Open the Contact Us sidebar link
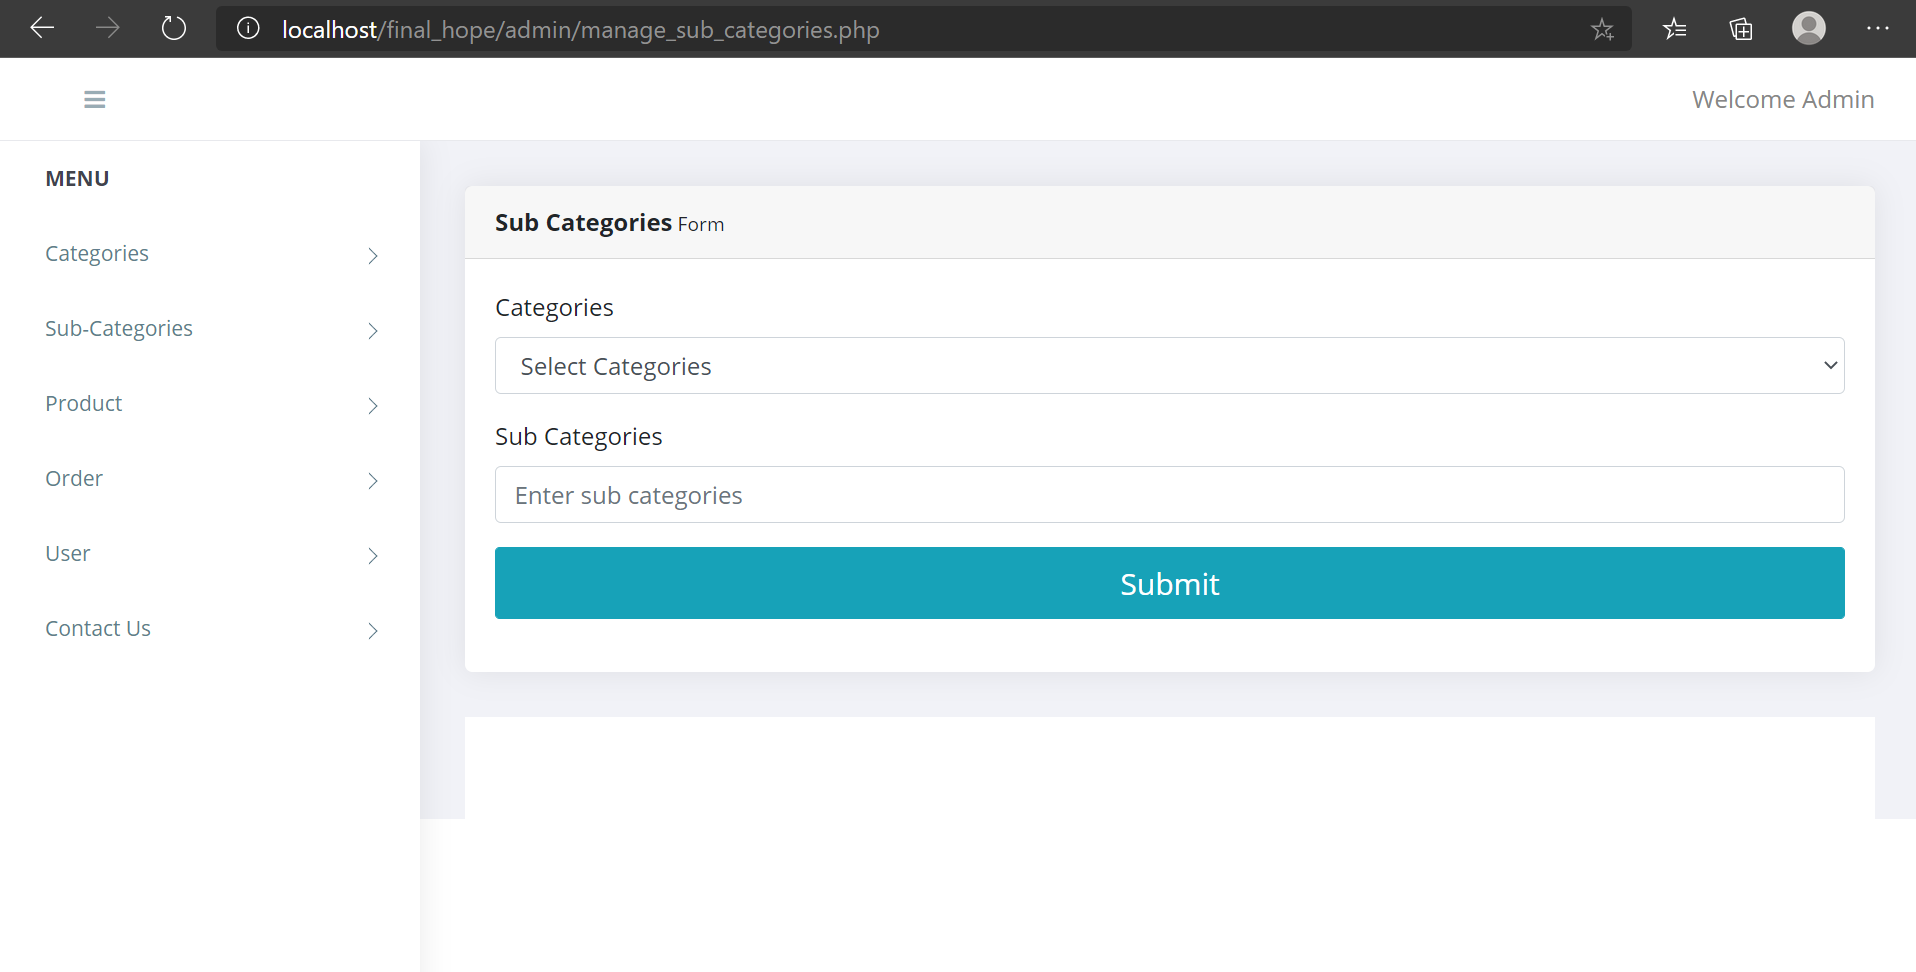This screenshot has width=1916, height=972. (x=97, y=628)
